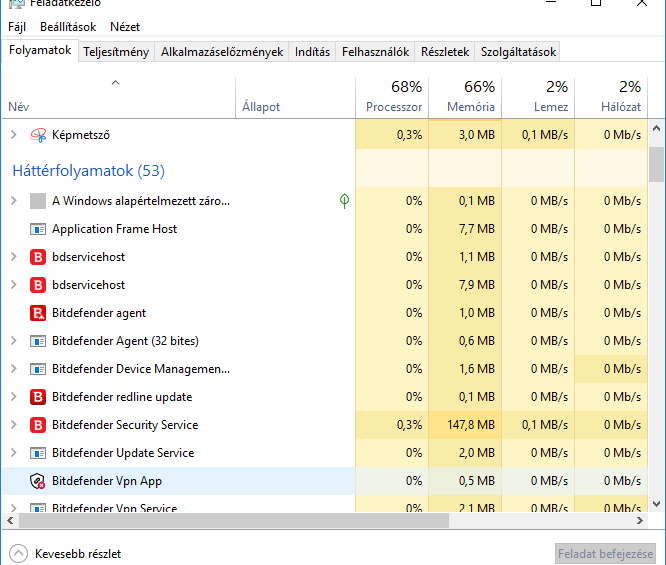The width and height of the screenshot is (666, 565).
Task: Sort by Lemez column header
Action: (538, 98)
